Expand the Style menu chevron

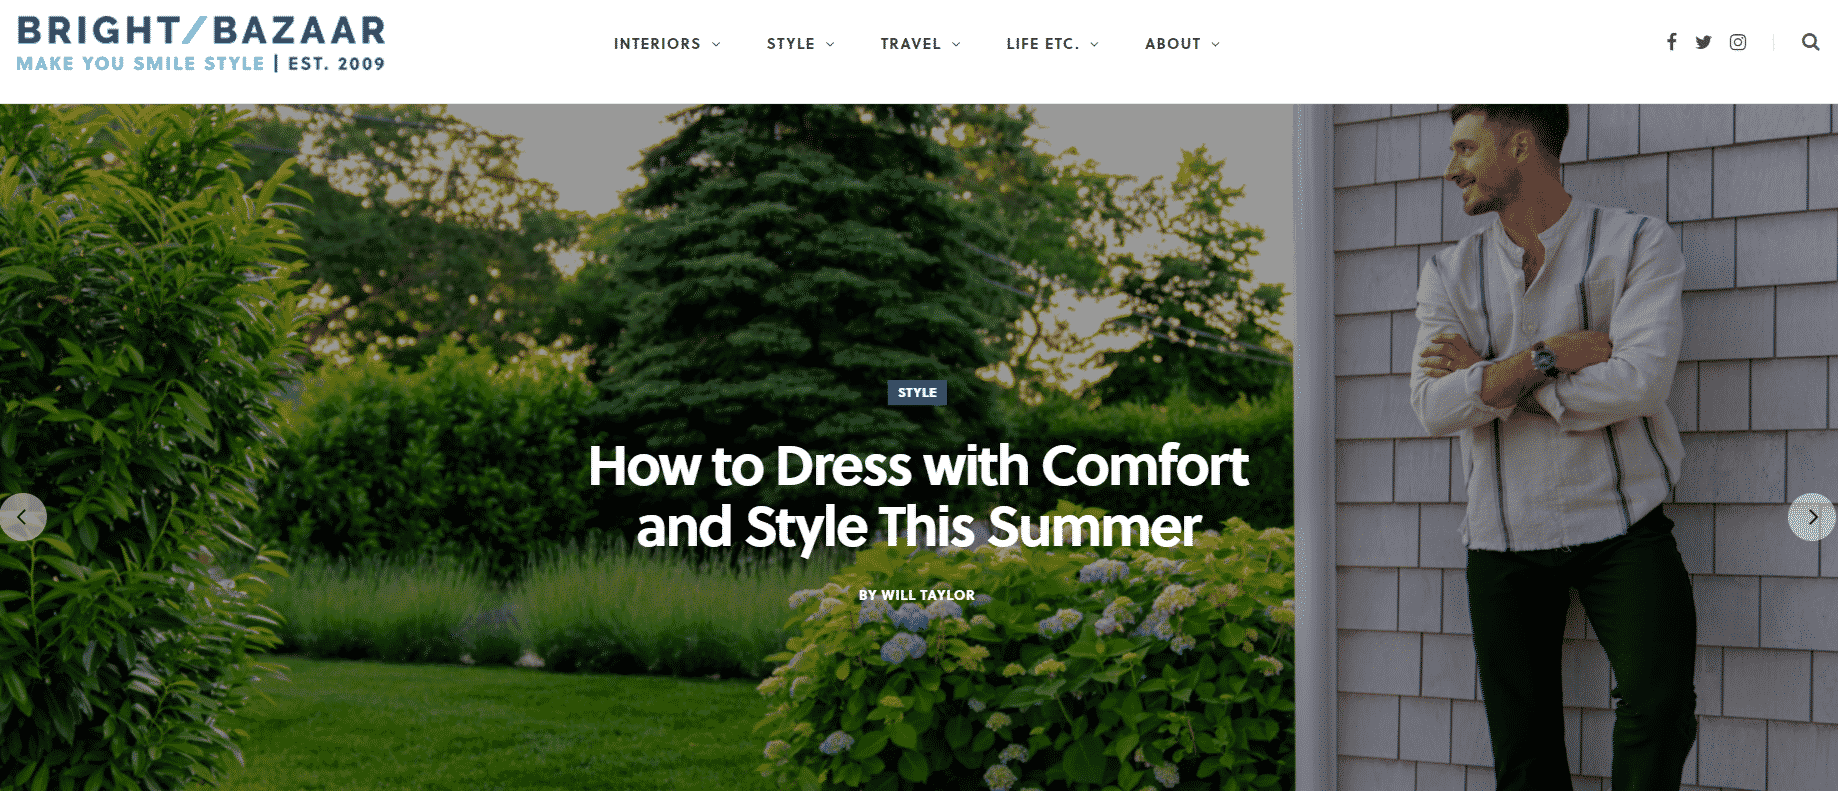click(x=830, y=44)
